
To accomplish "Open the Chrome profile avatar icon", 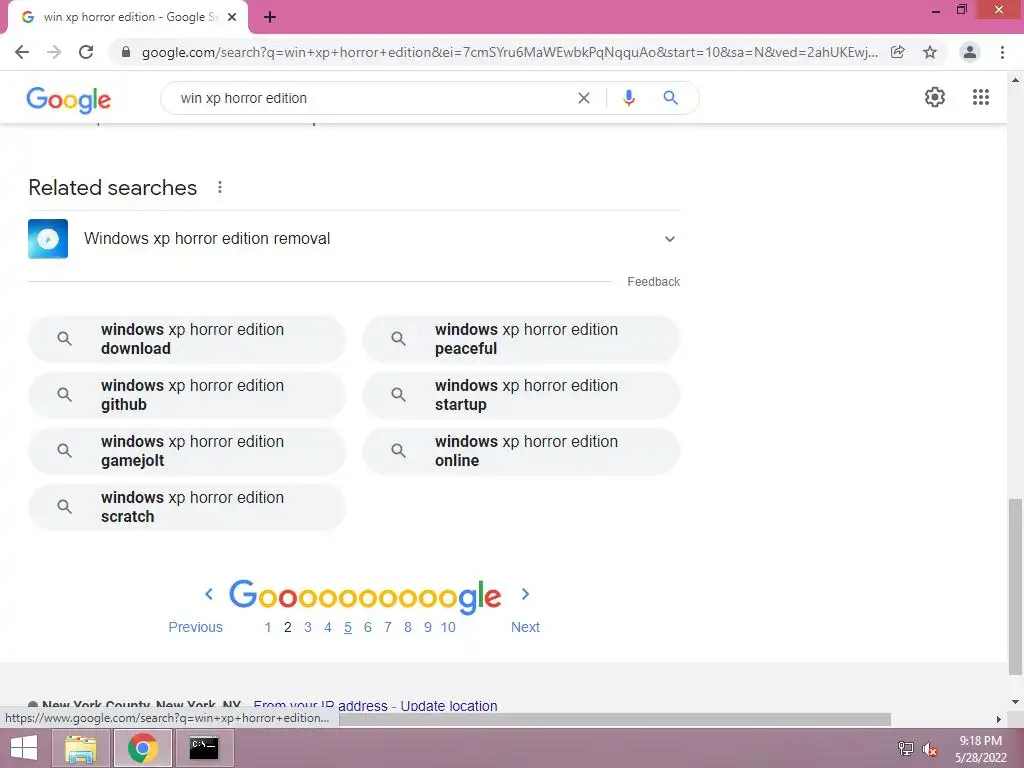I will (x=970, y=52).
